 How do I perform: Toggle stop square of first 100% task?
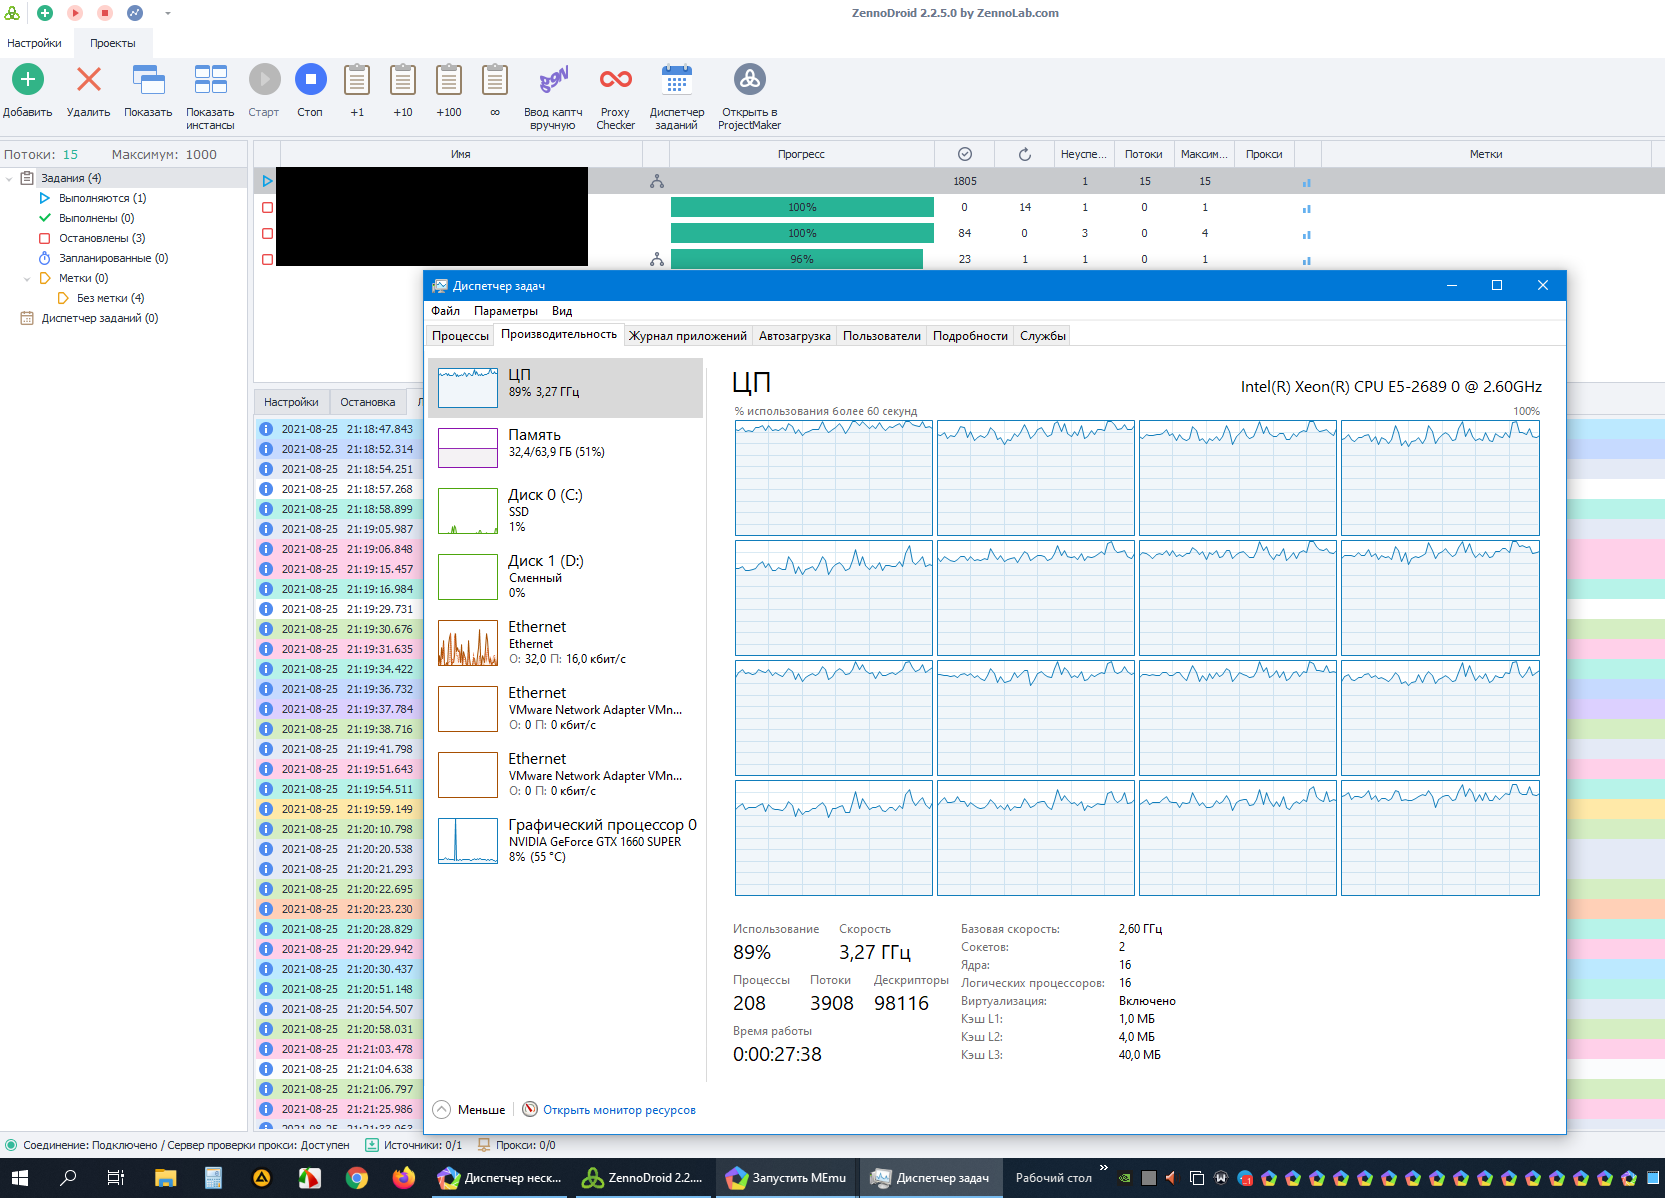267,207
